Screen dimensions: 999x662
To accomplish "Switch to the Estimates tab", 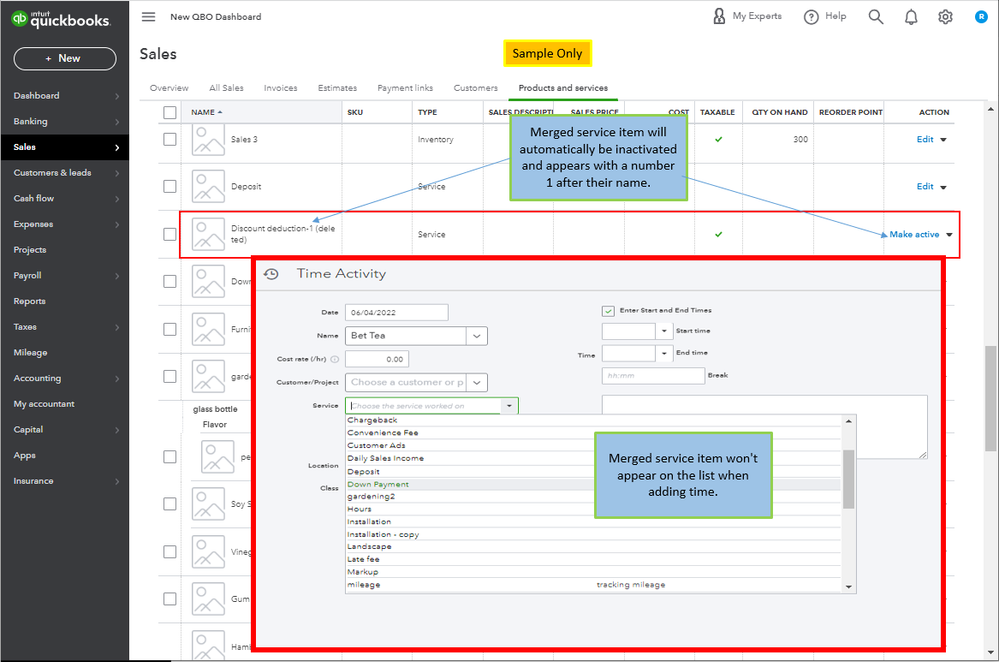I will tap(337, 88).
